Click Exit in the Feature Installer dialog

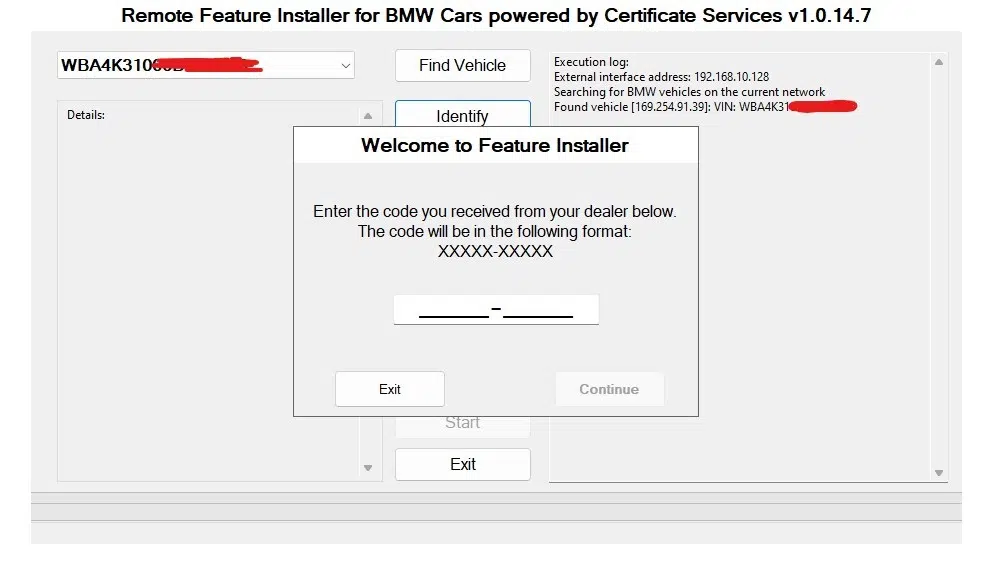click(389, 389)
